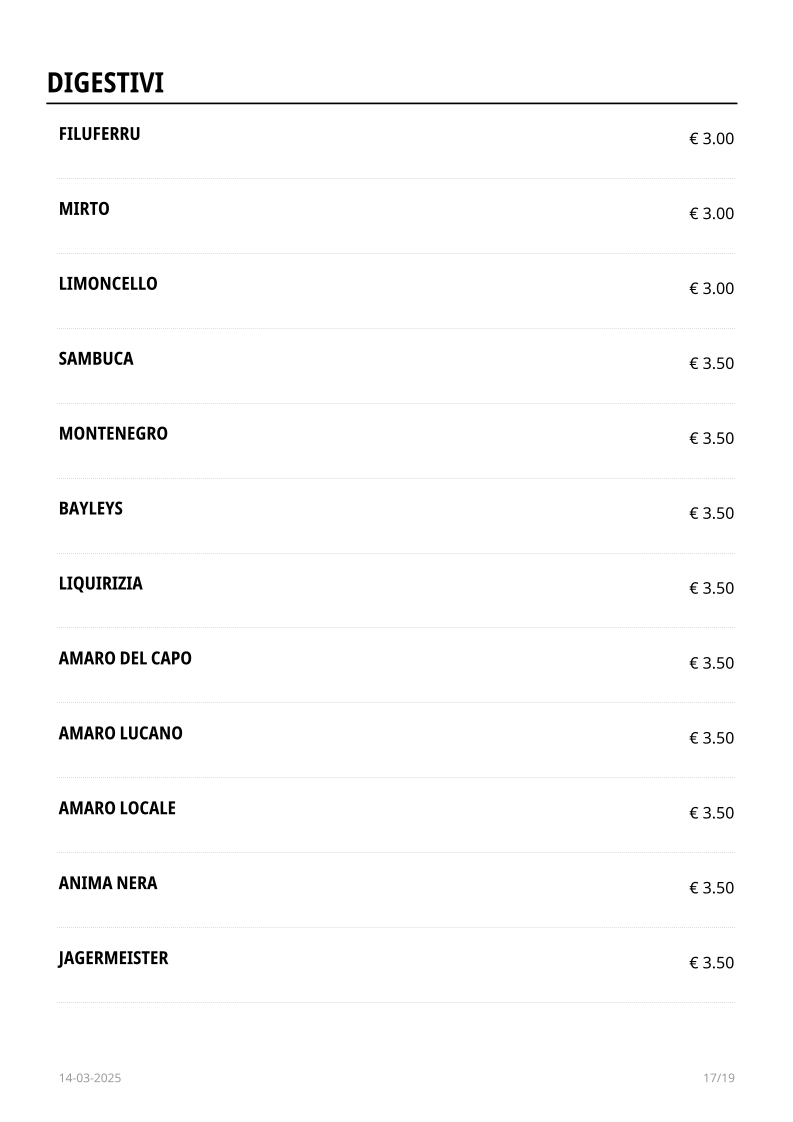Select the AMARO LUCANO item
The image size is (793, 1122).
click(x=121, y=734)
